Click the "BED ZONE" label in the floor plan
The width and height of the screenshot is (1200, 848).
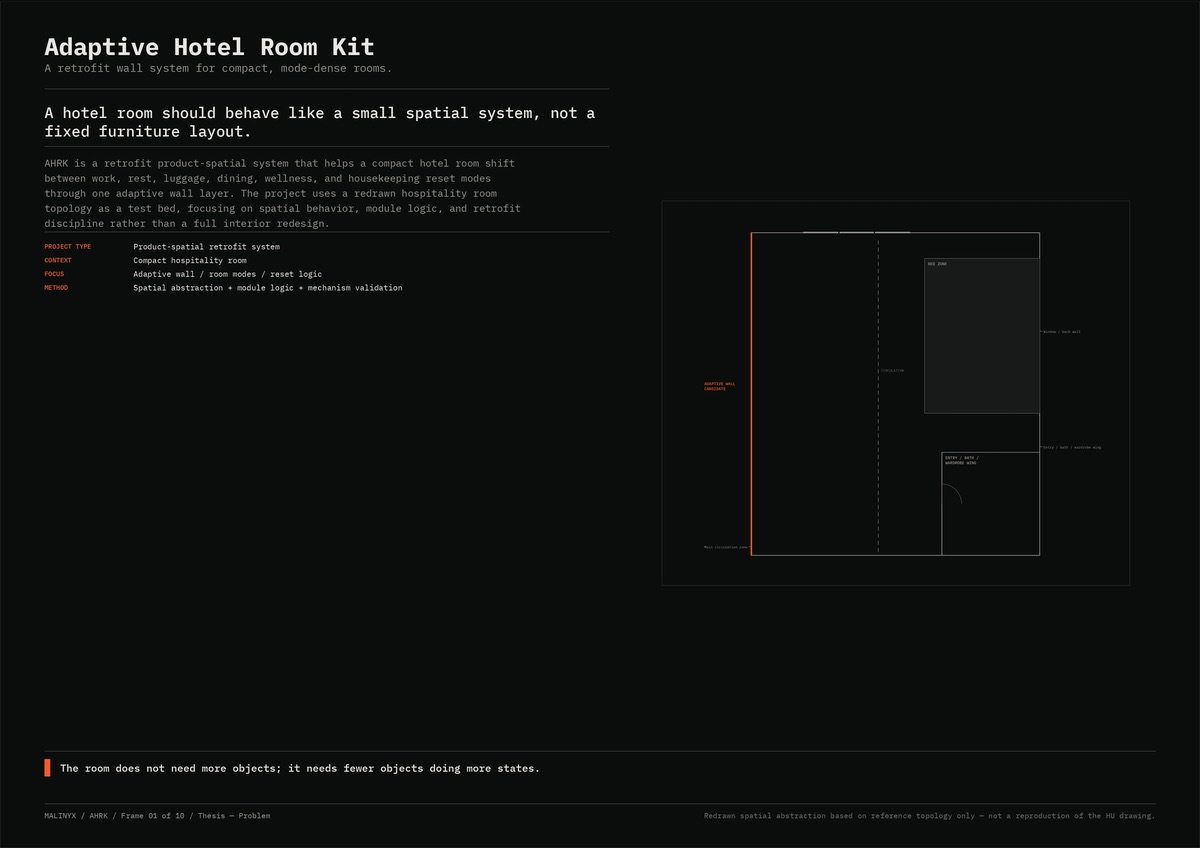[x=937, y=264]
